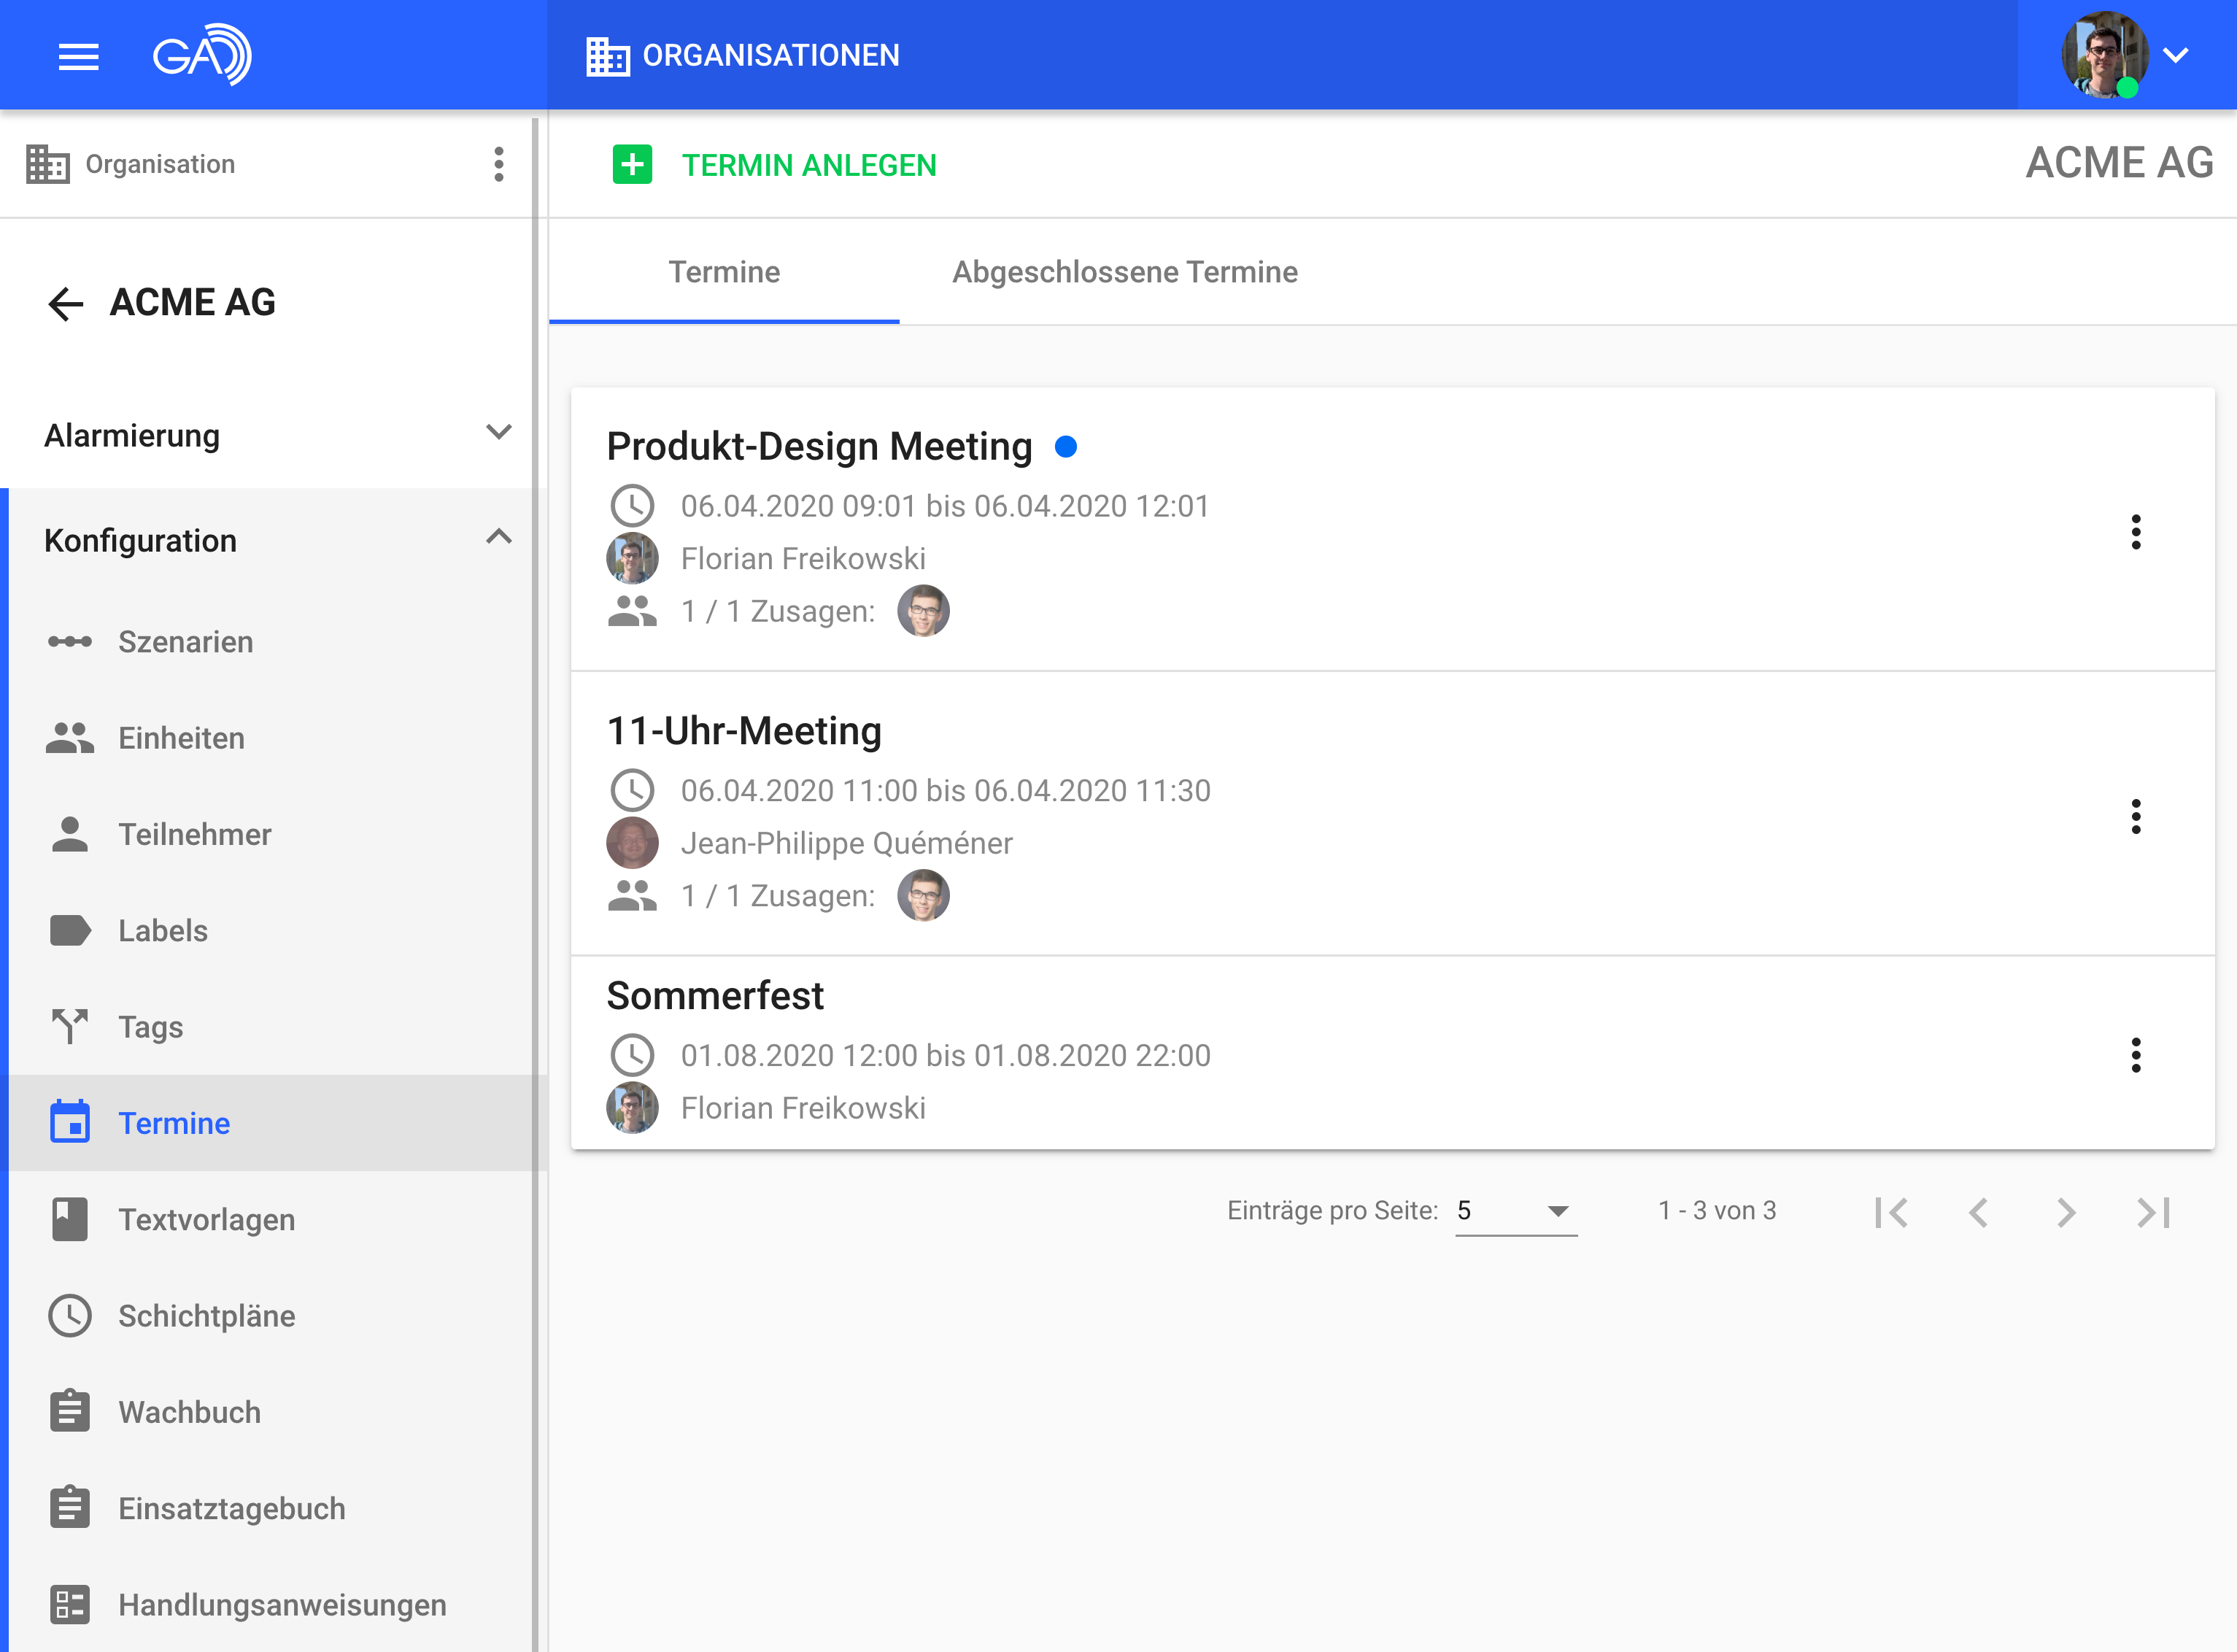
Task: Click the Termin anlegen button text
Action: (808, 165)
